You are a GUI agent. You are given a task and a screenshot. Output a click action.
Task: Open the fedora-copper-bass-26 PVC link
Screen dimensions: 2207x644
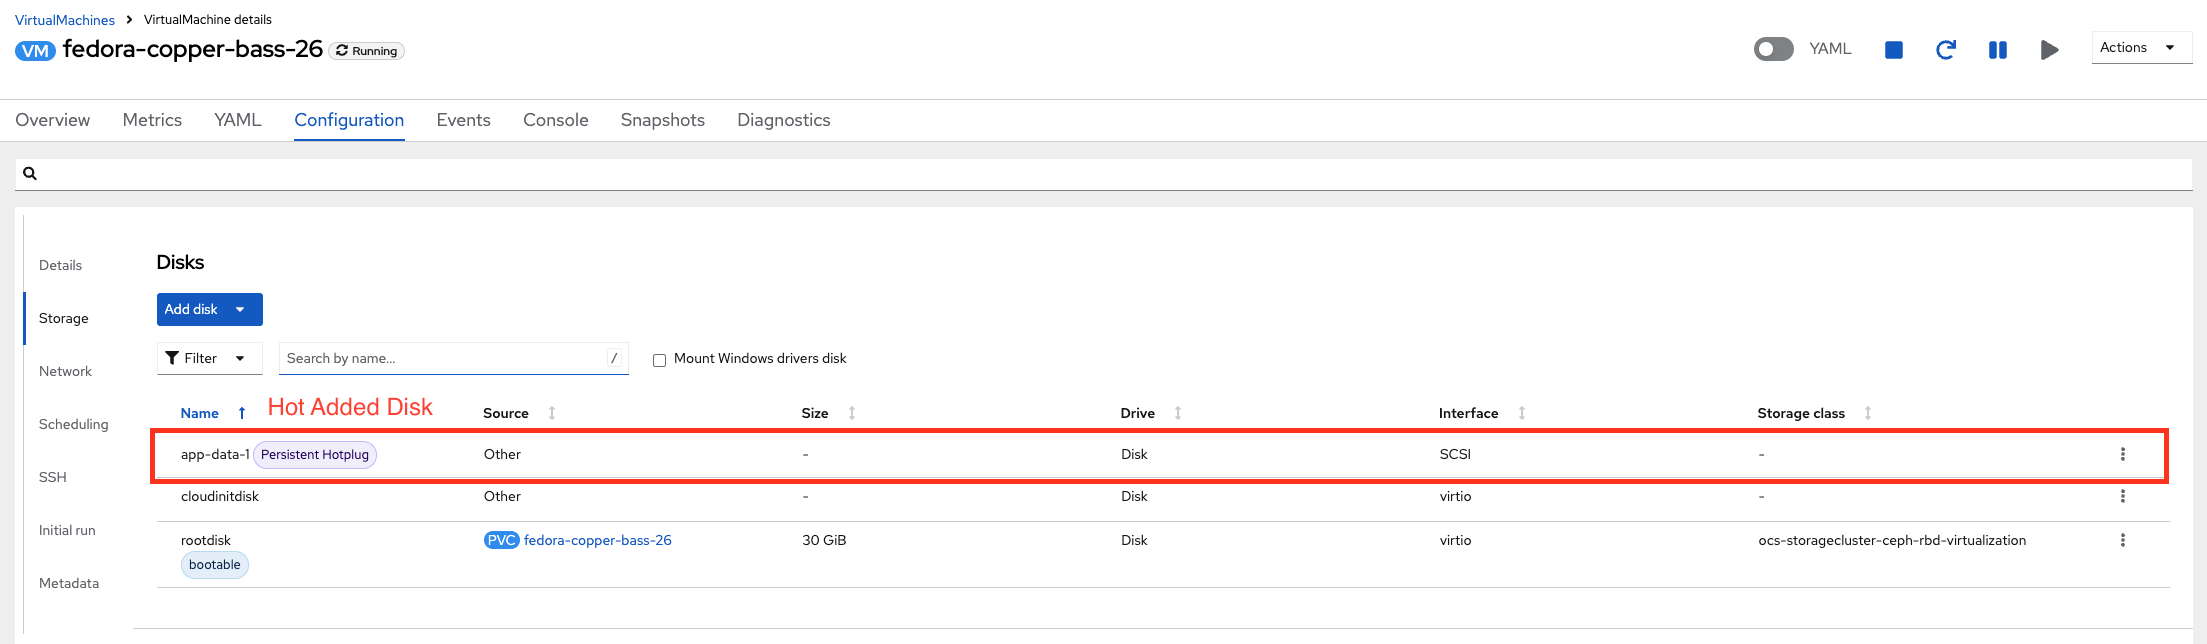click(597, 540)
